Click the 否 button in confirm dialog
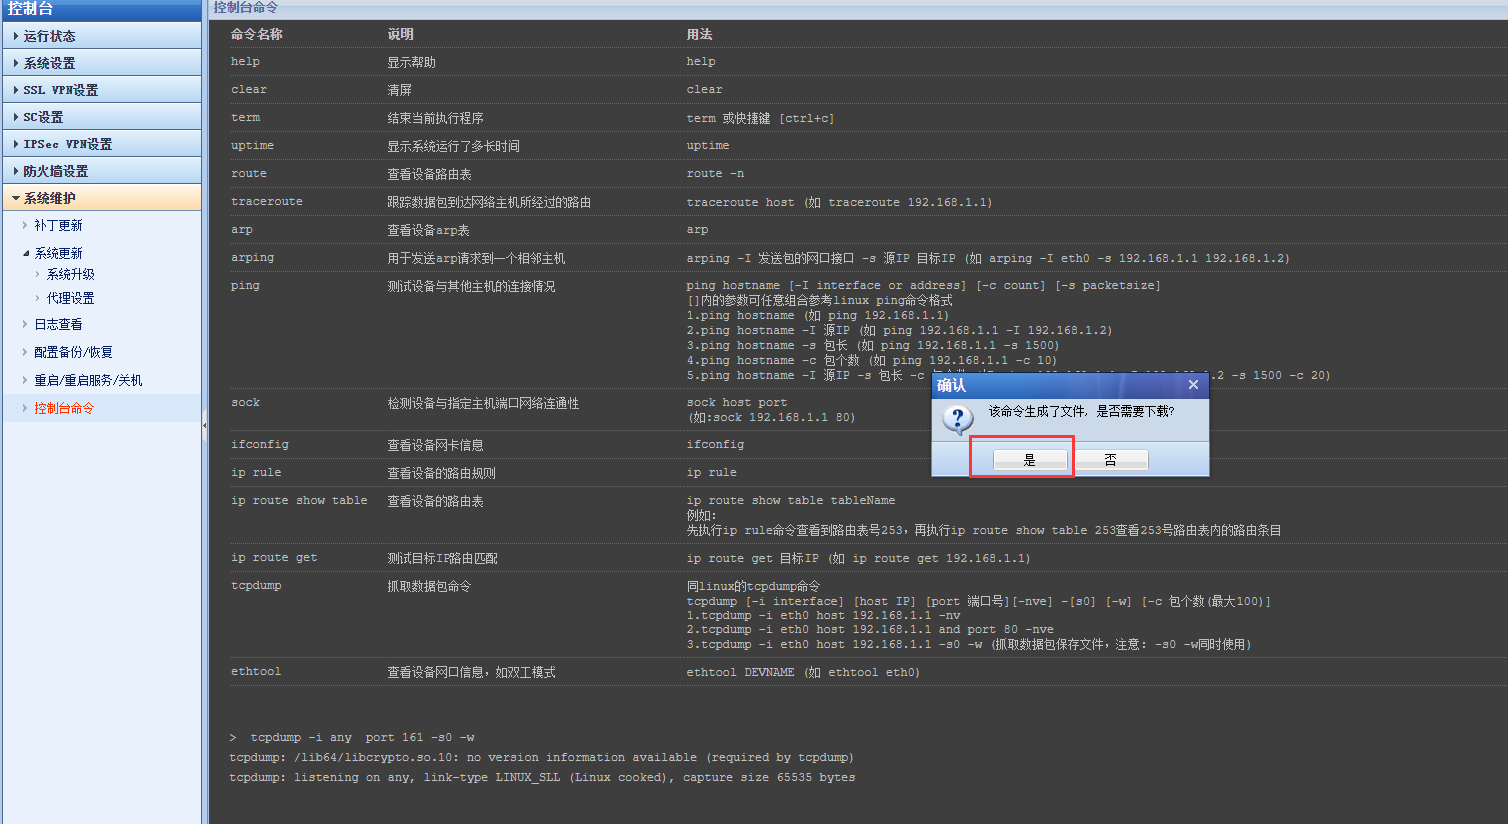Screen dimensions: 1508x824 point(1110,460)
